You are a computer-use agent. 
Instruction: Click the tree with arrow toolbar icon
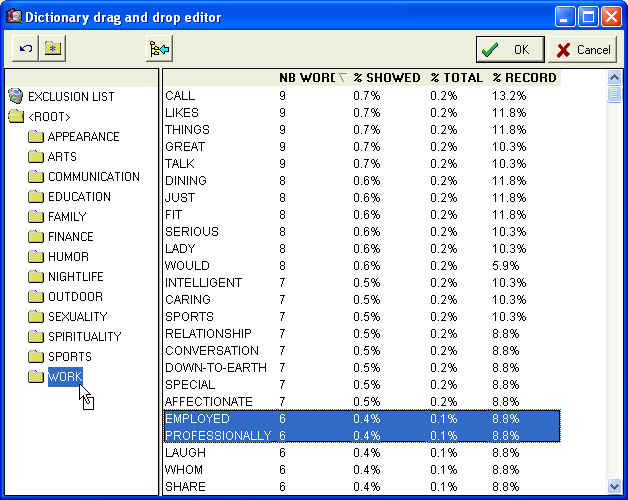coord(159,48)
